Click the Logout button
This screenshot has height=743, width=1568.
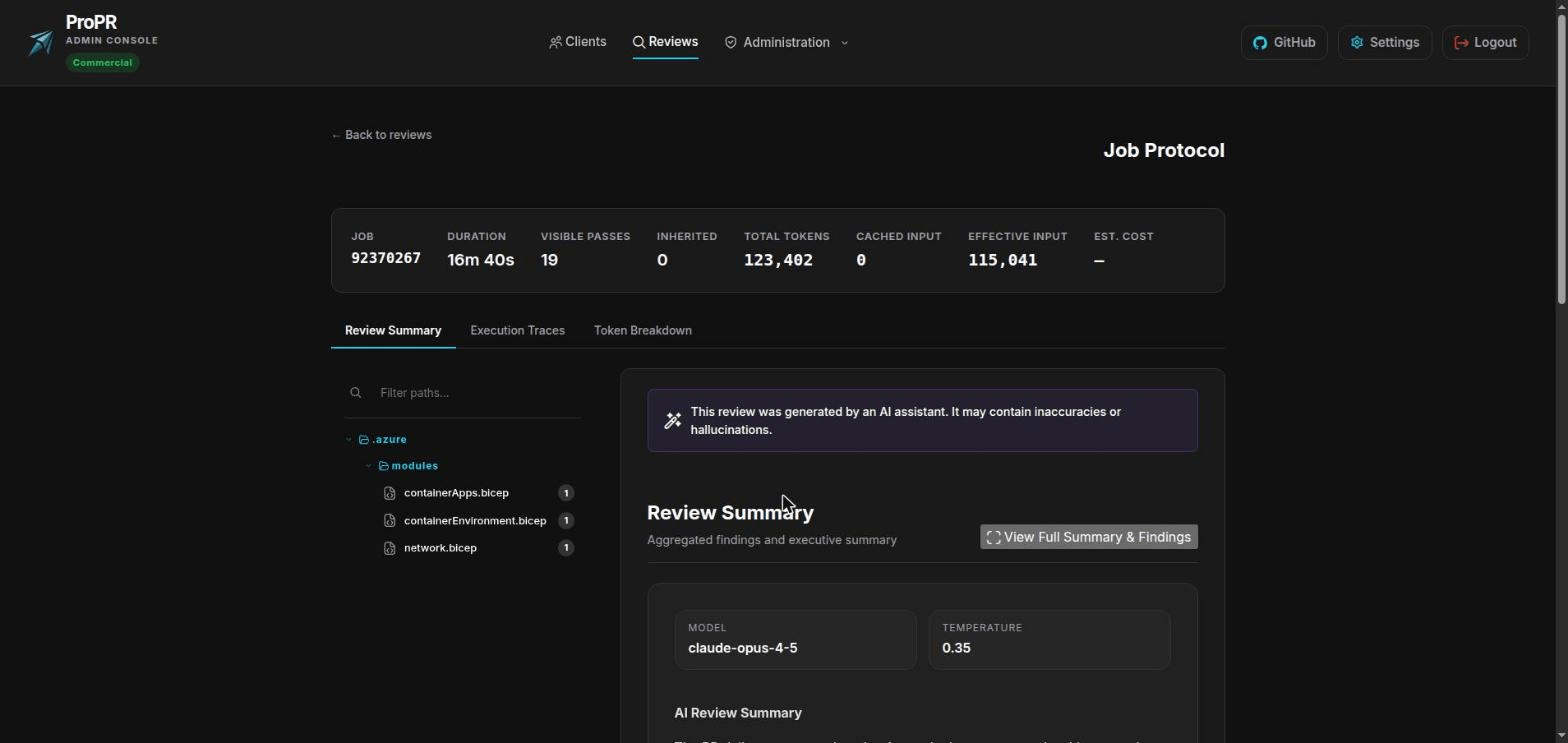1485,42
